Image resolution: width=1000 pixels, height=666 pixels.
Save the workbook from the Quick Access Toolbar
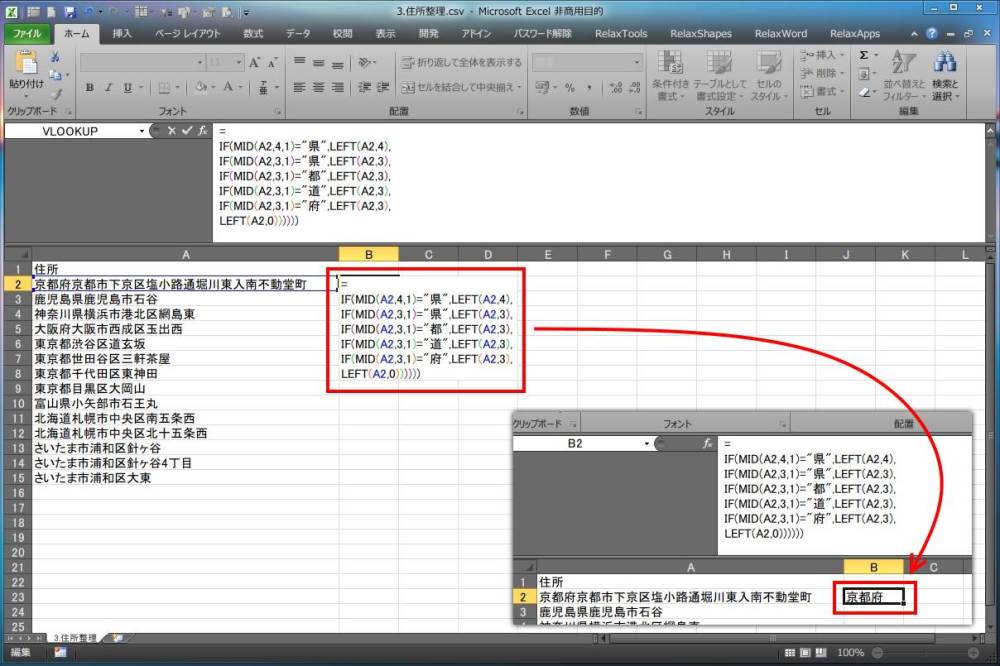click(x=70, y=11)
